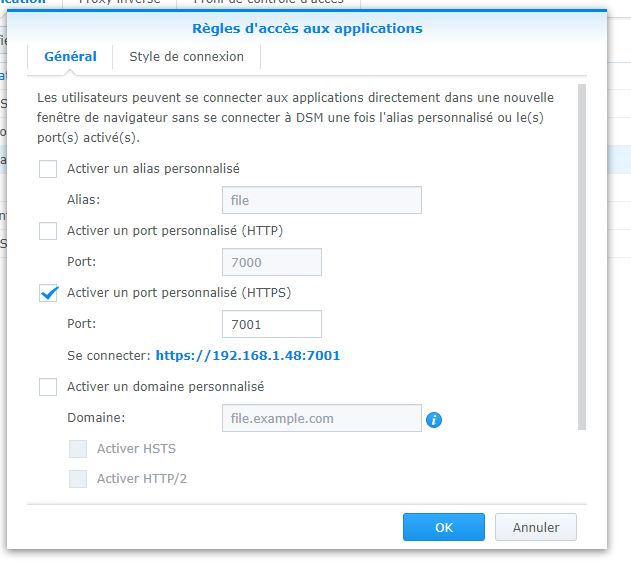This screenshot has height=563, width=631.
Task: Click the dialog title Règles d'accès aux applications
Action: (x=307, y=29)
